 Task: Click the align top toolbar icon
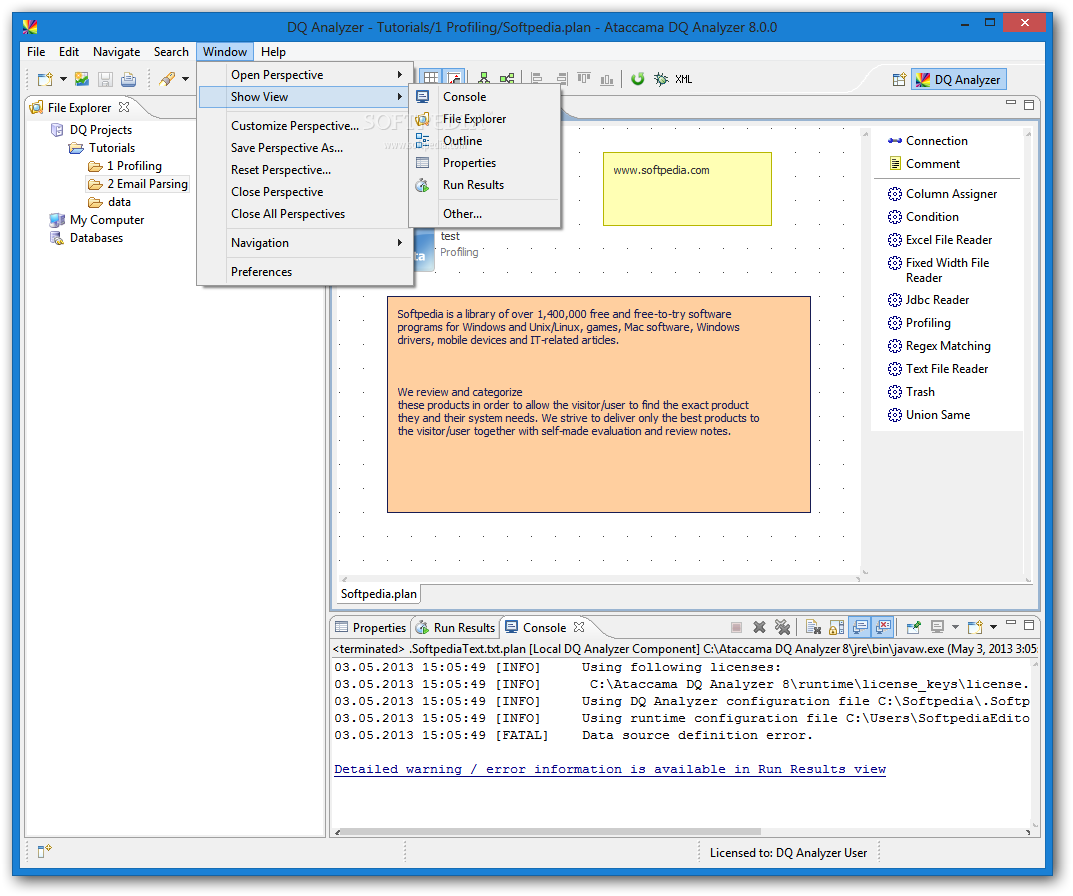[584, 79]
